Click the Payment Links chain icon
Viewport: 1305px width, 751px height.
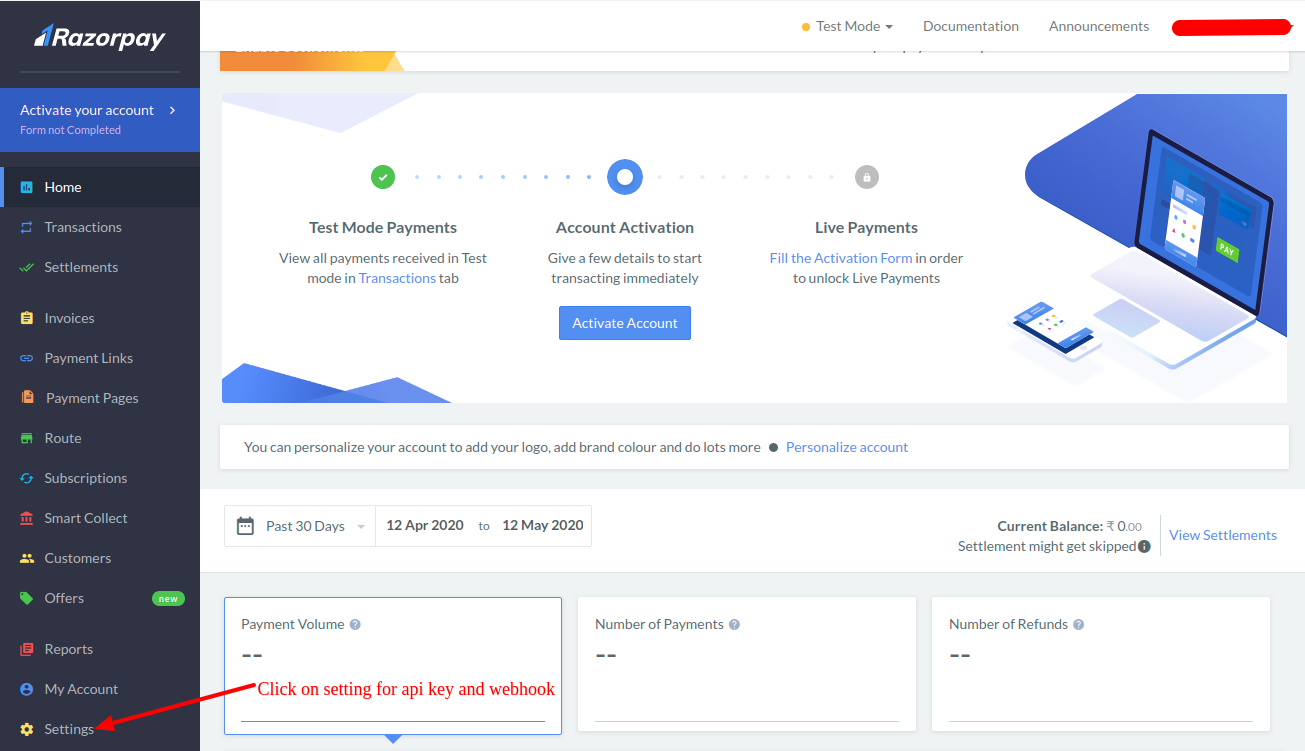27,358
